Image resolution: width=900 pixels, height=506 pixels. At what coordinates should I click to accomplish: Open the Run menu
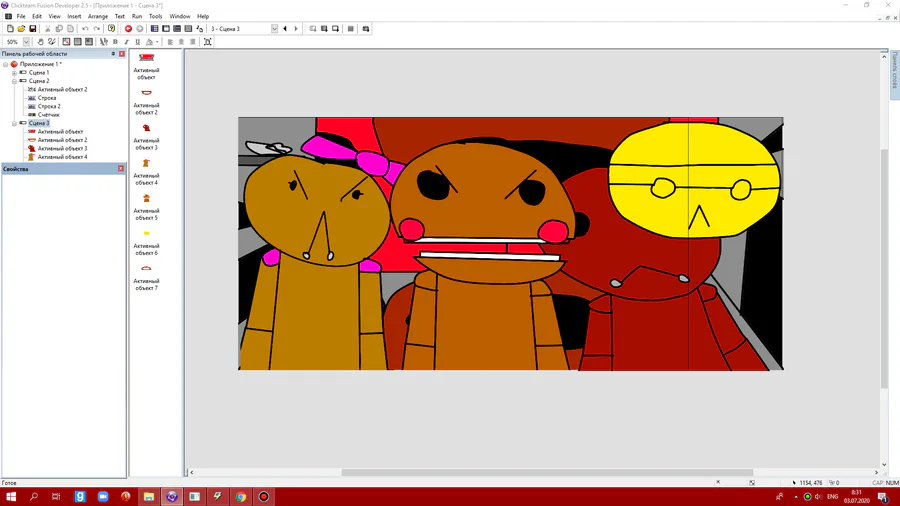tap(137, 17)
